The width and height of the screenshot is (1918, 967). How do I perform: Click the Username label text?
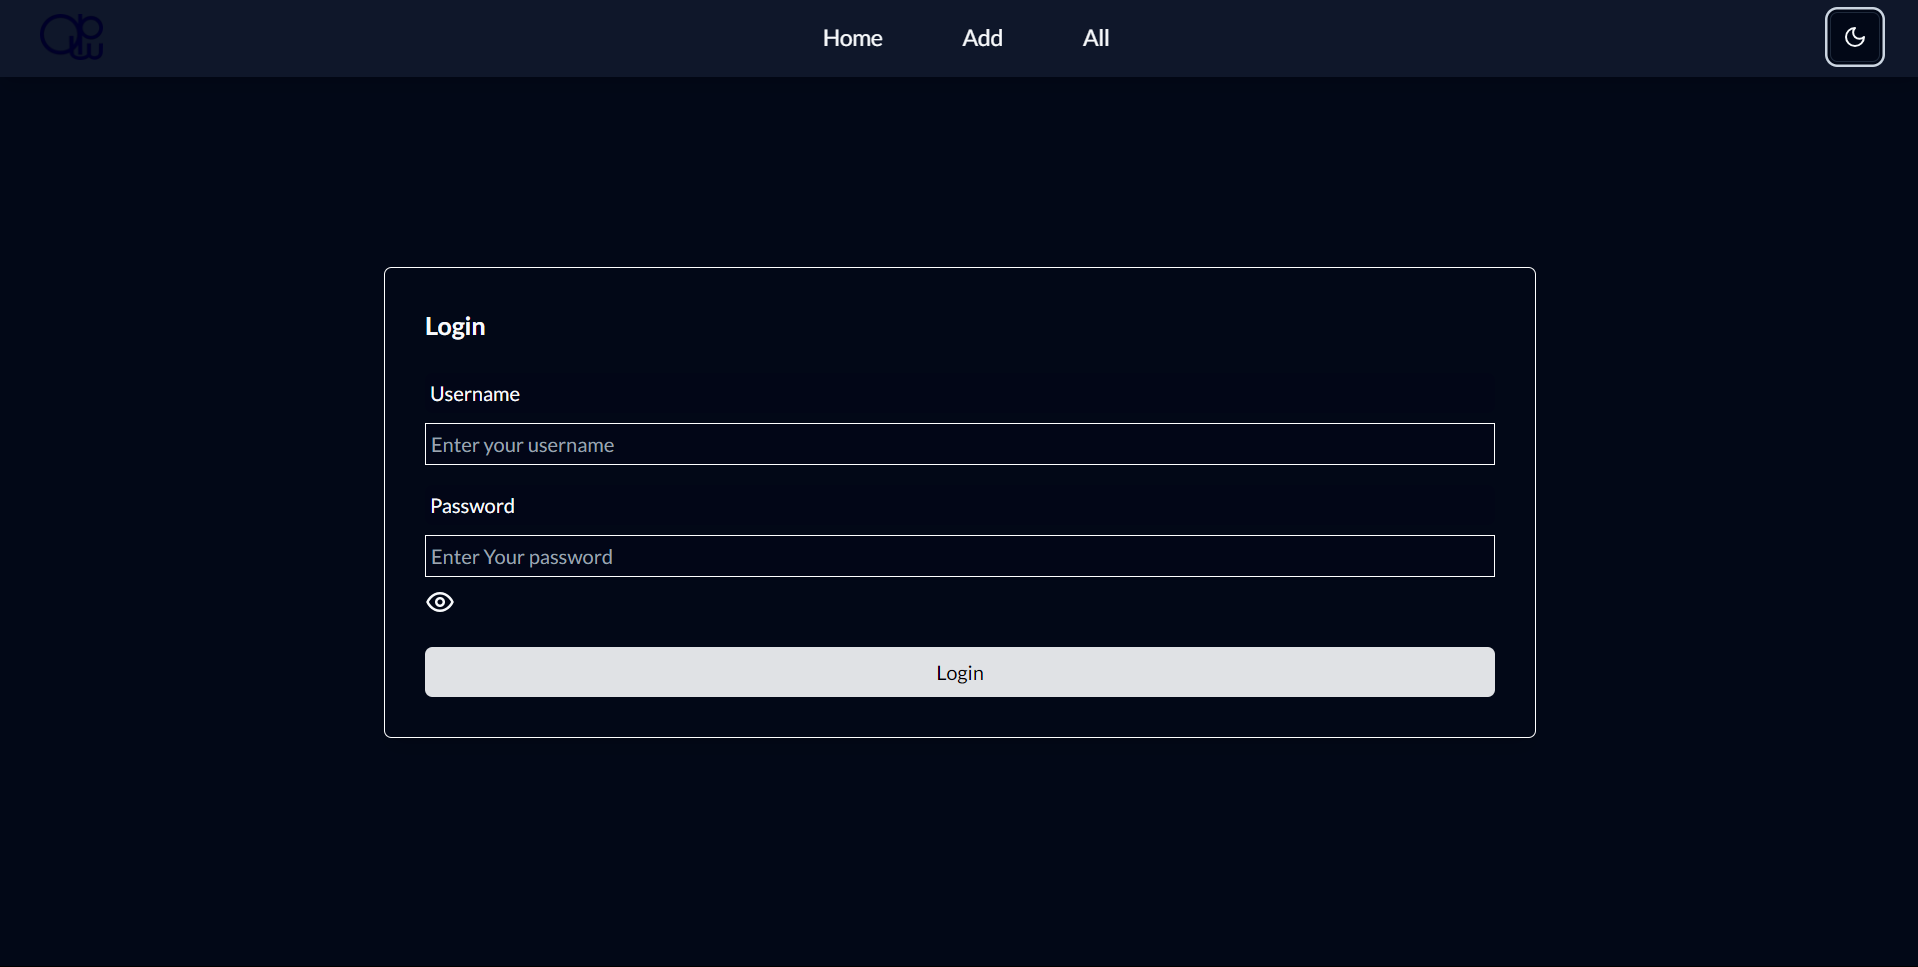[x=474, y=394]
